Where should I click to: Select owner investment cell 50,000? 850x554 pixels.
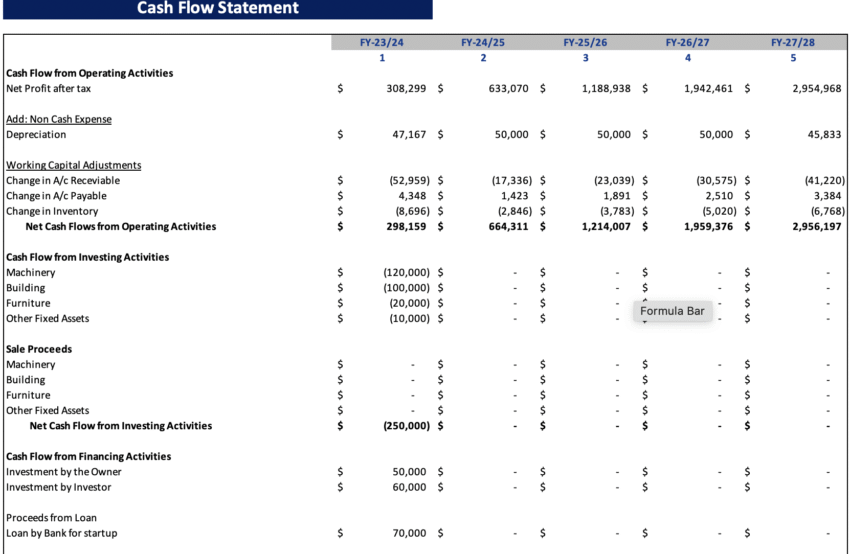(409, 472)
